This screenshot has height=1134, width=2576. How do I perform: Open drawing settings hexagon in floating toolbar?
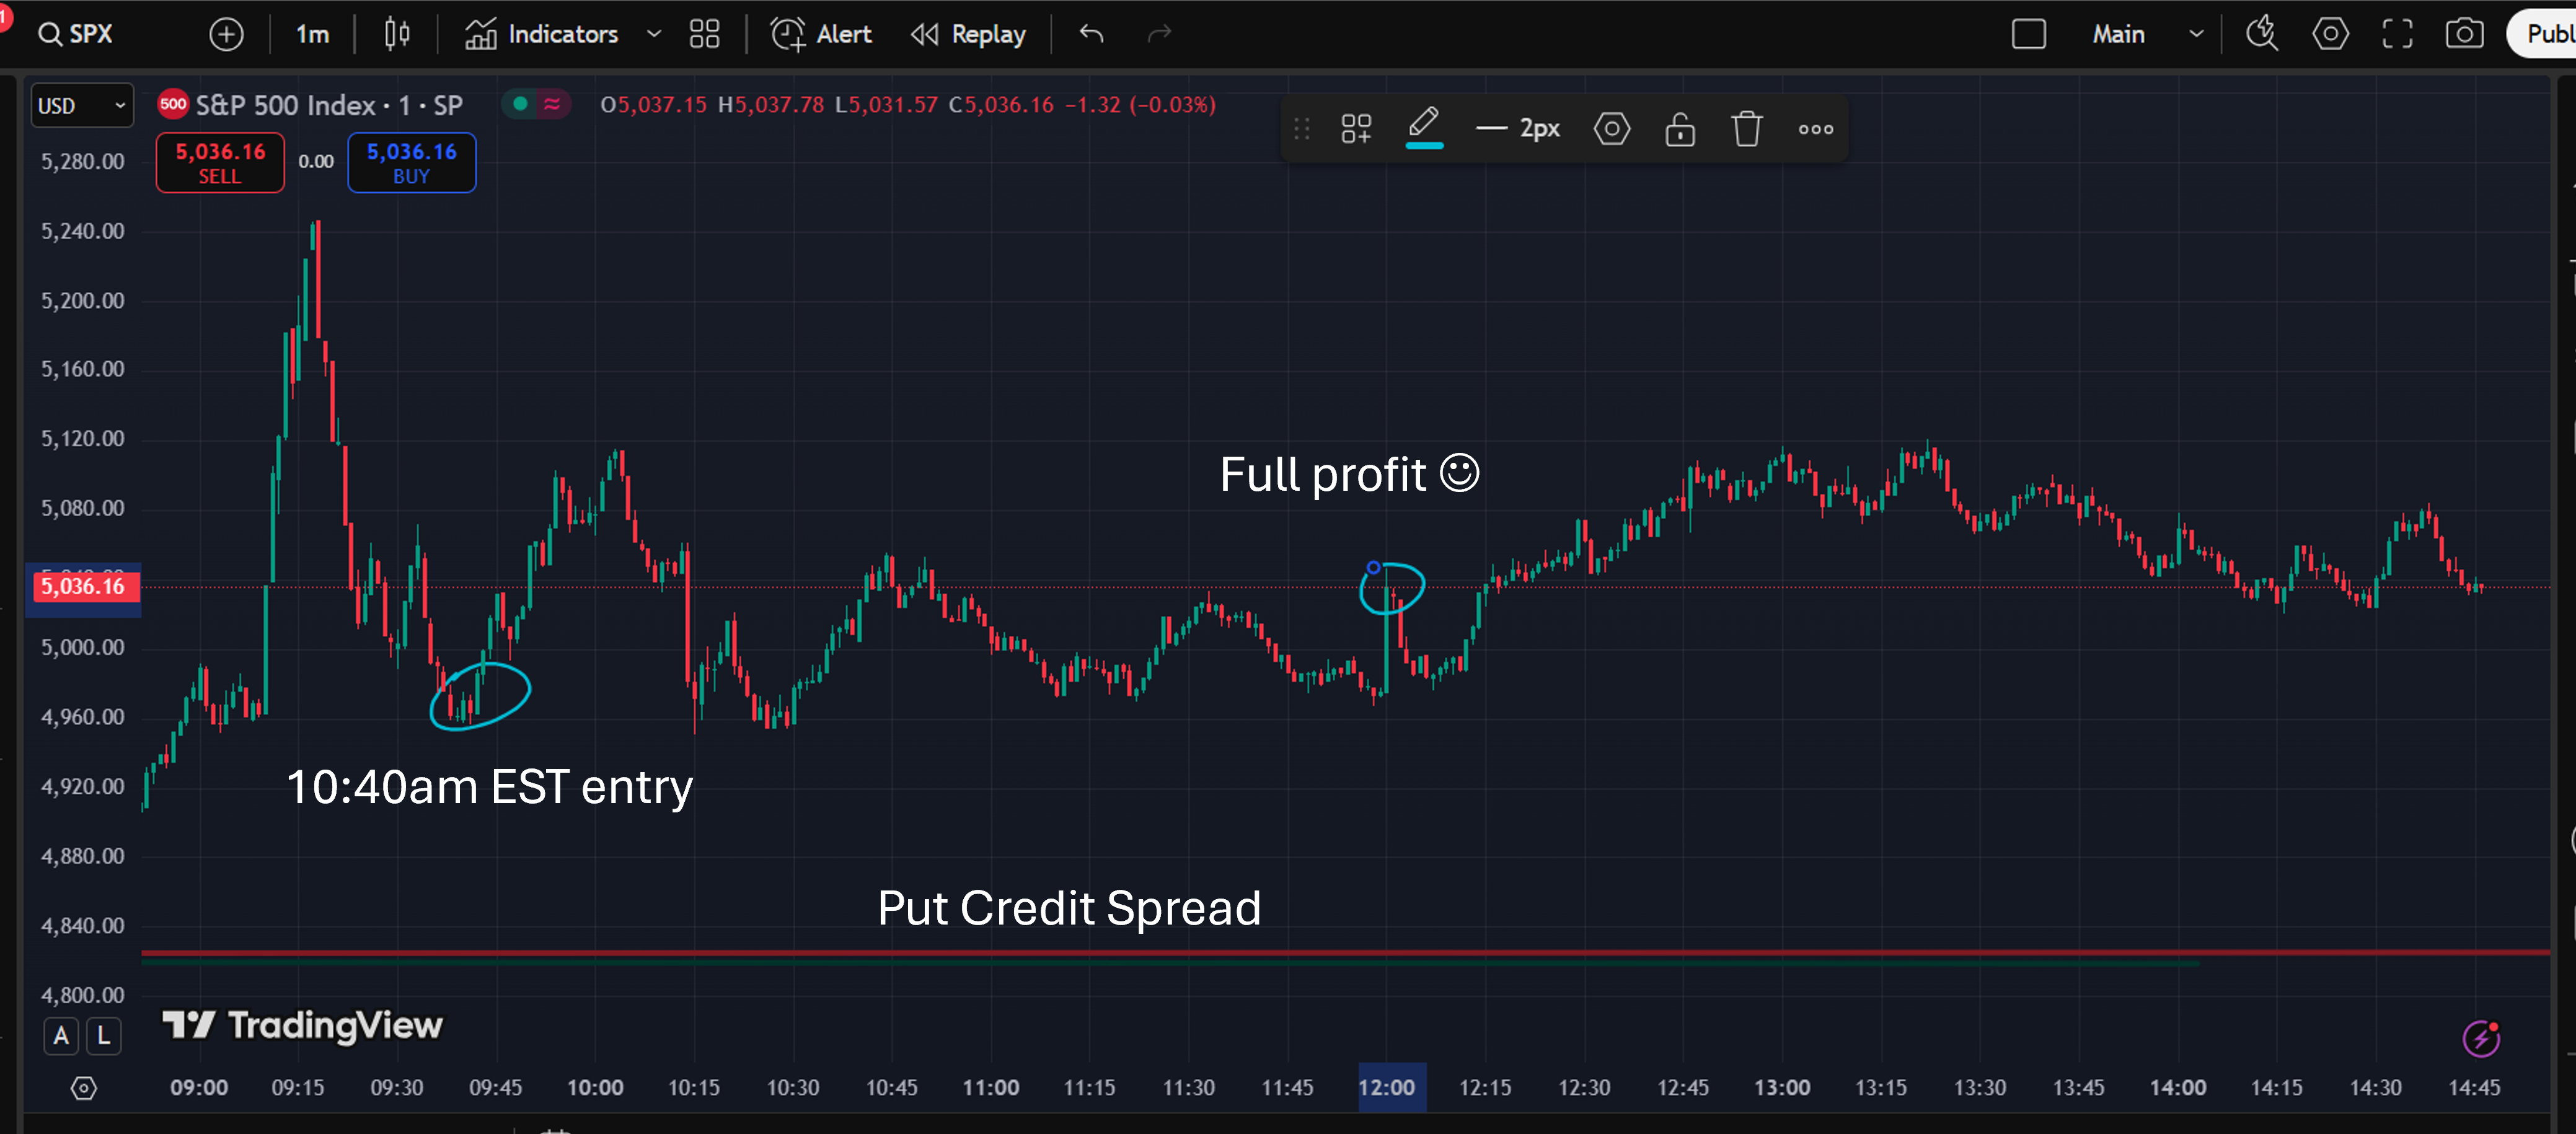click(1611, 129)
